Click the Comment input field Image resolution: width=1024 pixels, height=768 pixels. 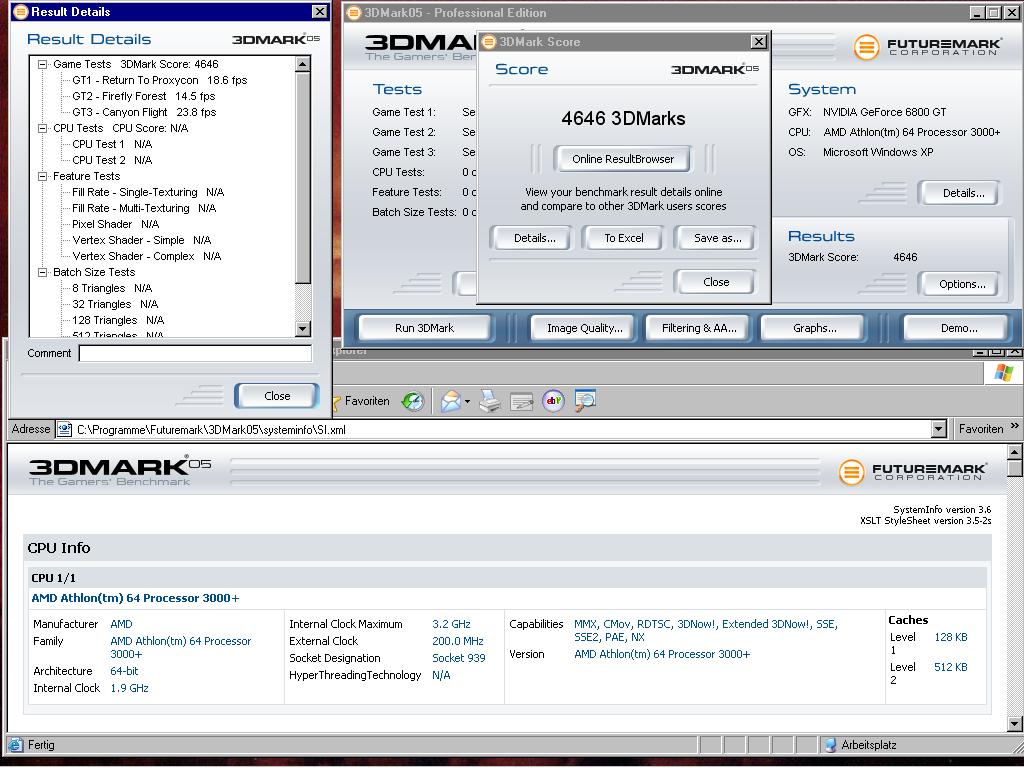click(195, 353)
